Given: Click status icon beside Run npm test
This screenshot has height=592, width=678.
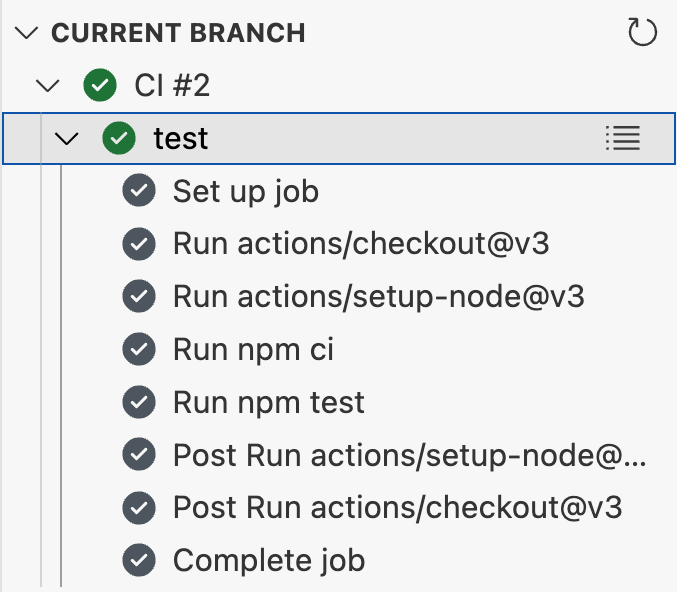Looking at the screenshot, I should [138, 403].
